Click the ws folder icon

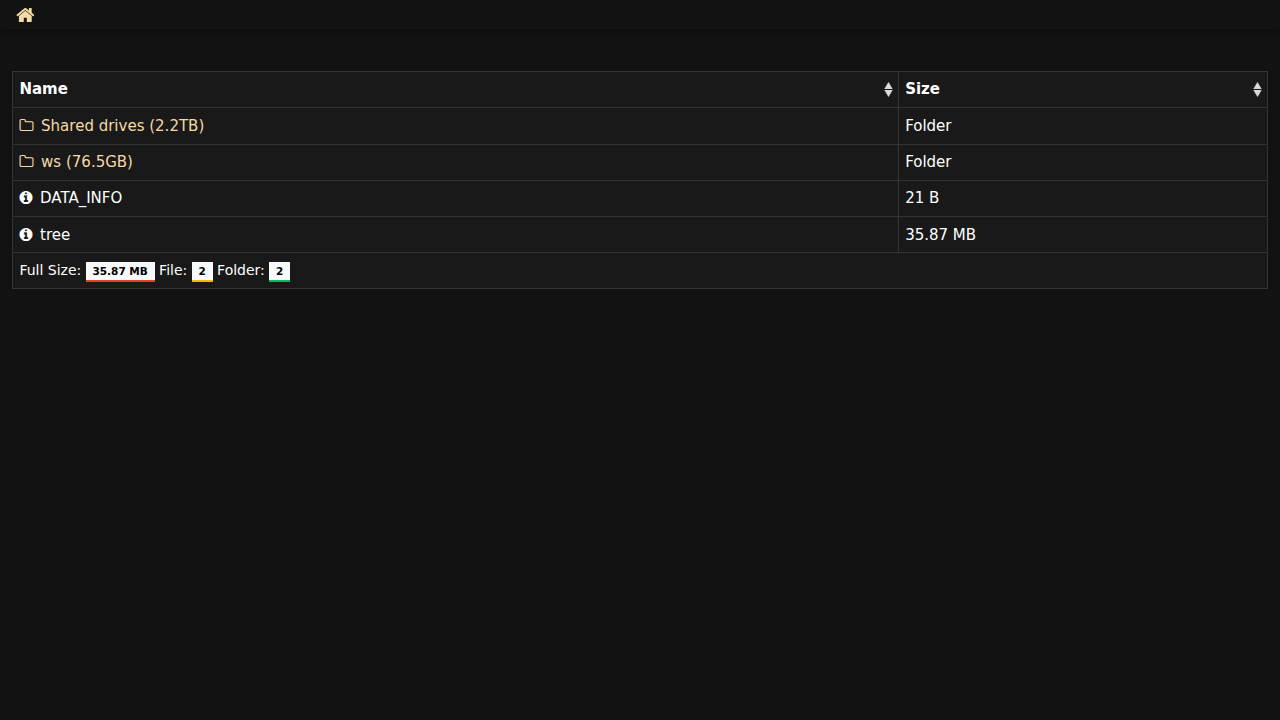[x=27, y=162]
